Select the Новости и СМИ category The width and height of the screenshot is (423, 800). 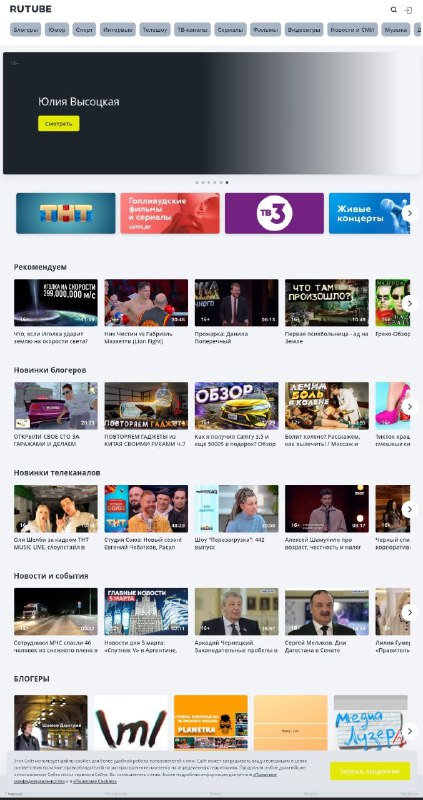(352, 30)
